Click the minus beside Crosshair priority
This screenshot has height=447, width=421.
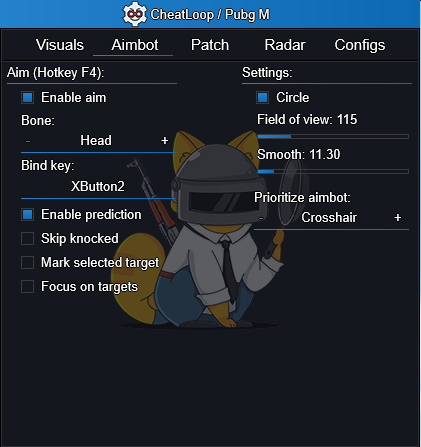pos(261,218)
